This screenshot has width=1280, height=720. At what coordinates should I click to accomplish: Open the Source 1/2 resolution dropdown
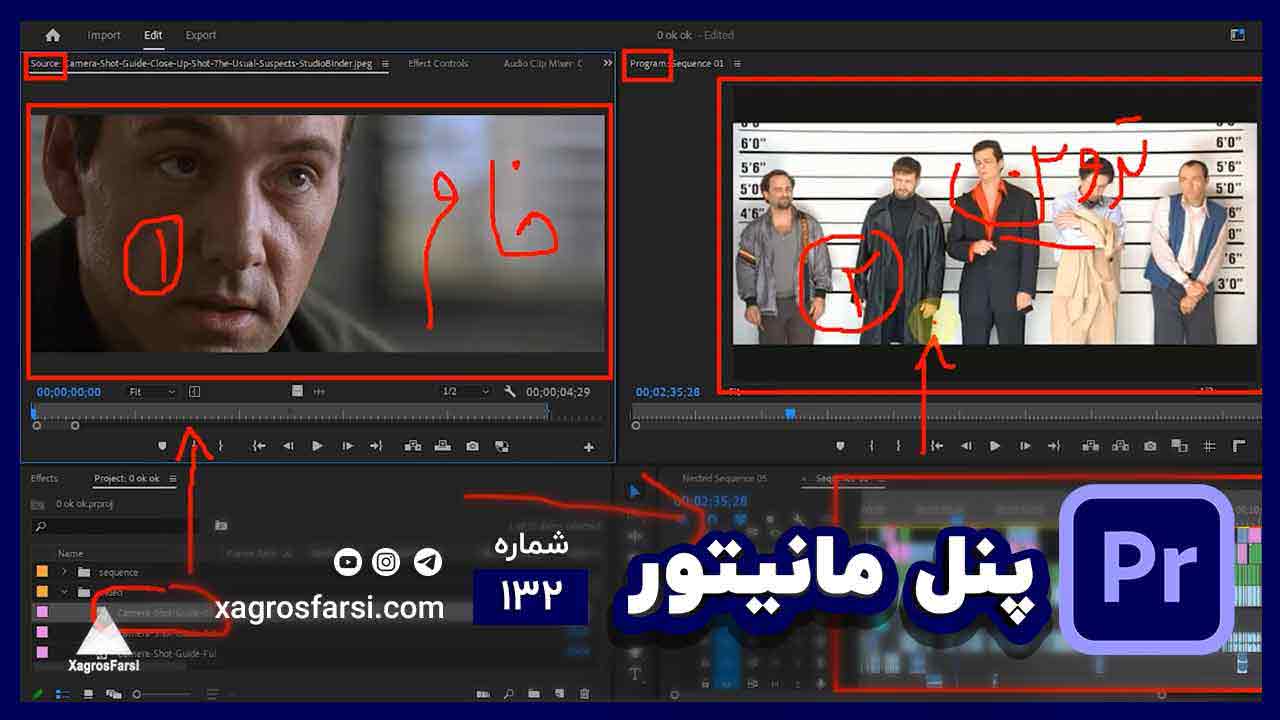(465, 392)
